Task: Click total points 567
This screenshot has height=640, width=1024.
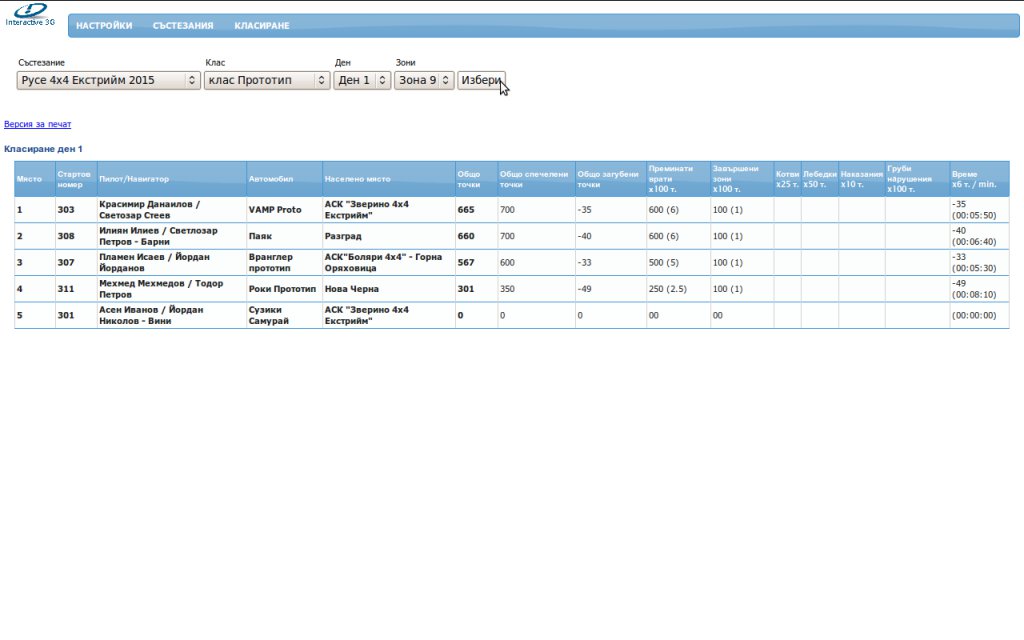Action: [476, 263]
